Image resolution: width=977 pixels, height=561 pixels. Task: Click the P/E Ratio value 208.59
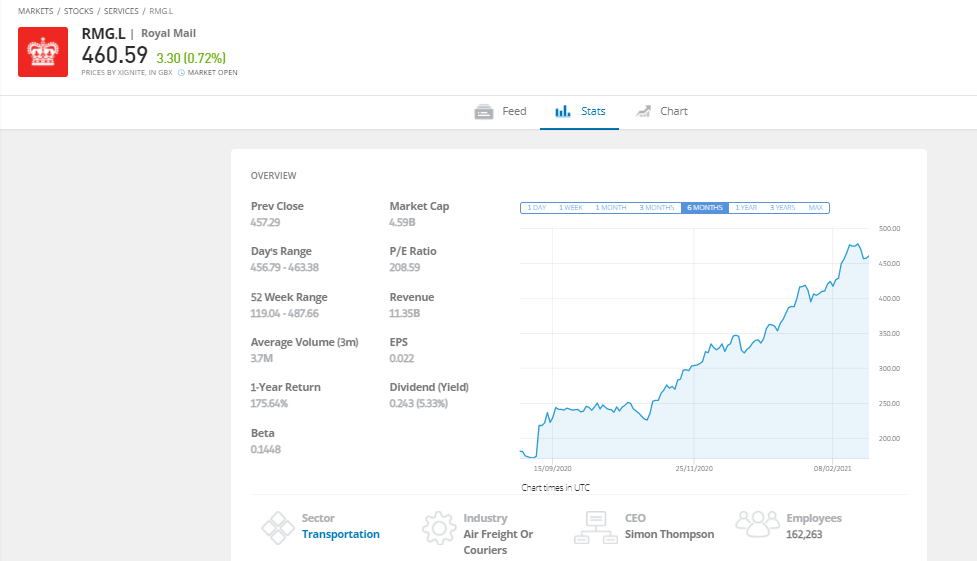(405, 267)
